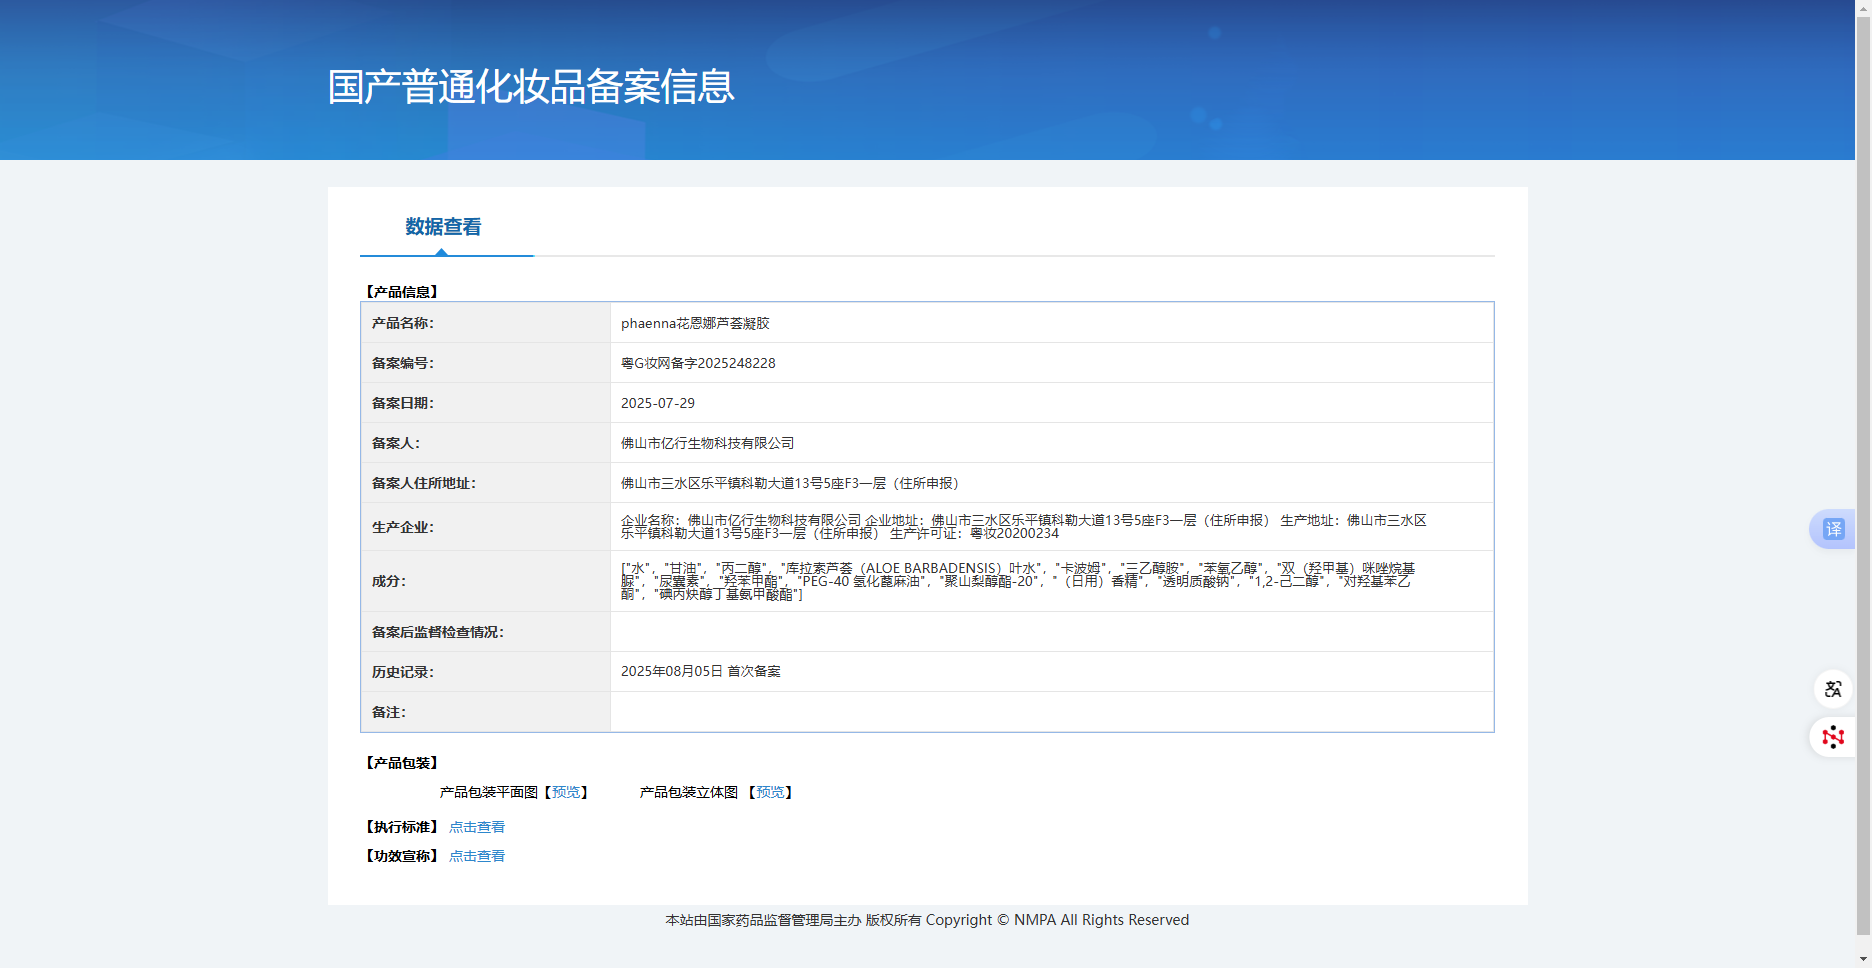1872x968 pixels.
Task: Preview the 产品包装平面图 packaging image
Action: (x=566, y=792)
